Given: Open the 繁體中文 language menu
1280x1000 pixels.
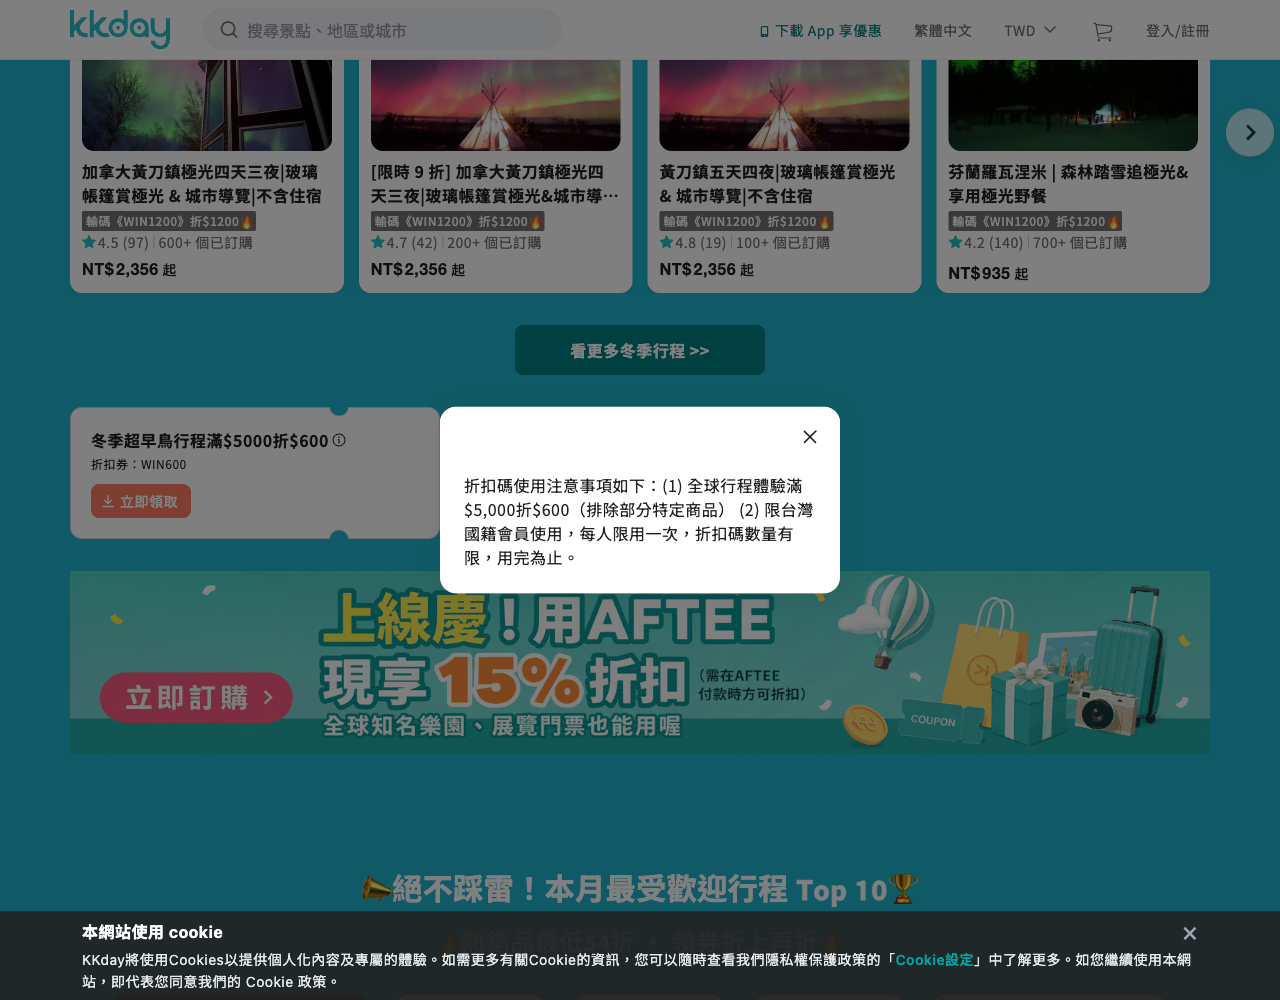Looking at the screenshot, I should click(943, 31).
